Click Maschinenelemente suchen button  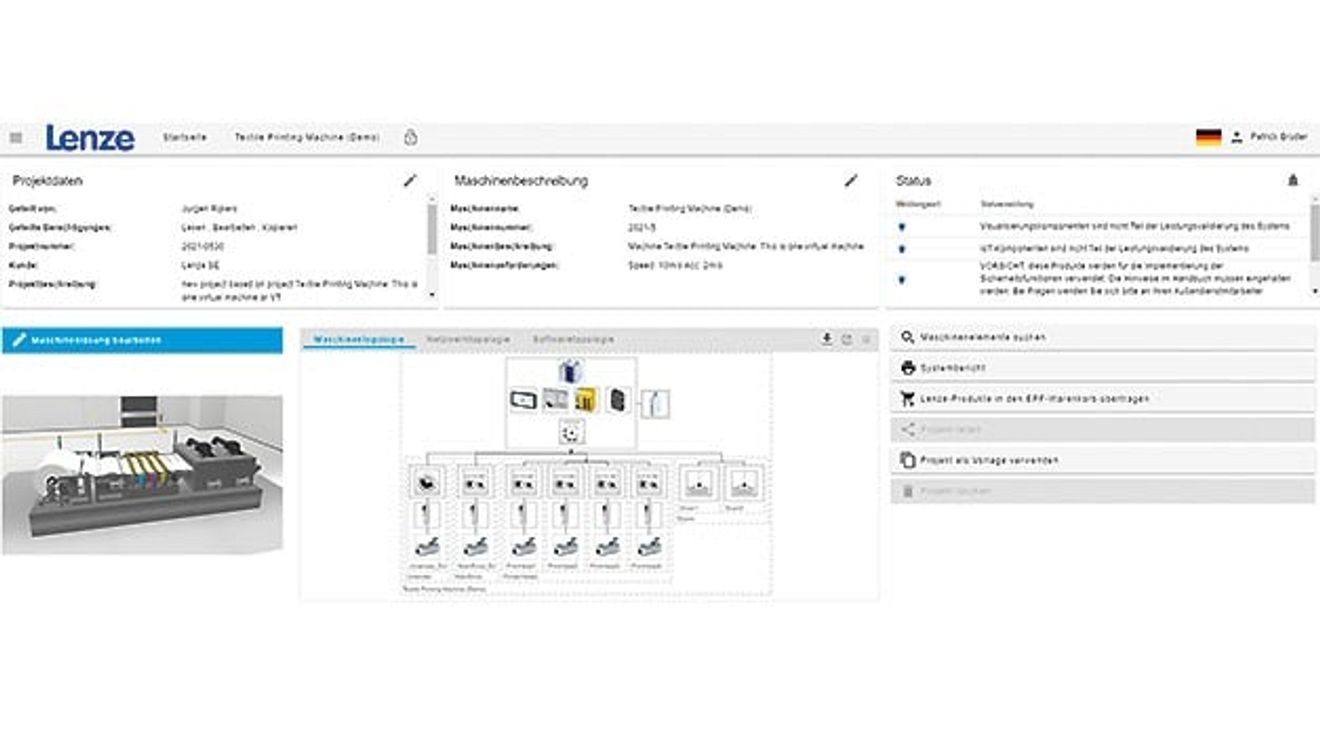(1103, 338)
